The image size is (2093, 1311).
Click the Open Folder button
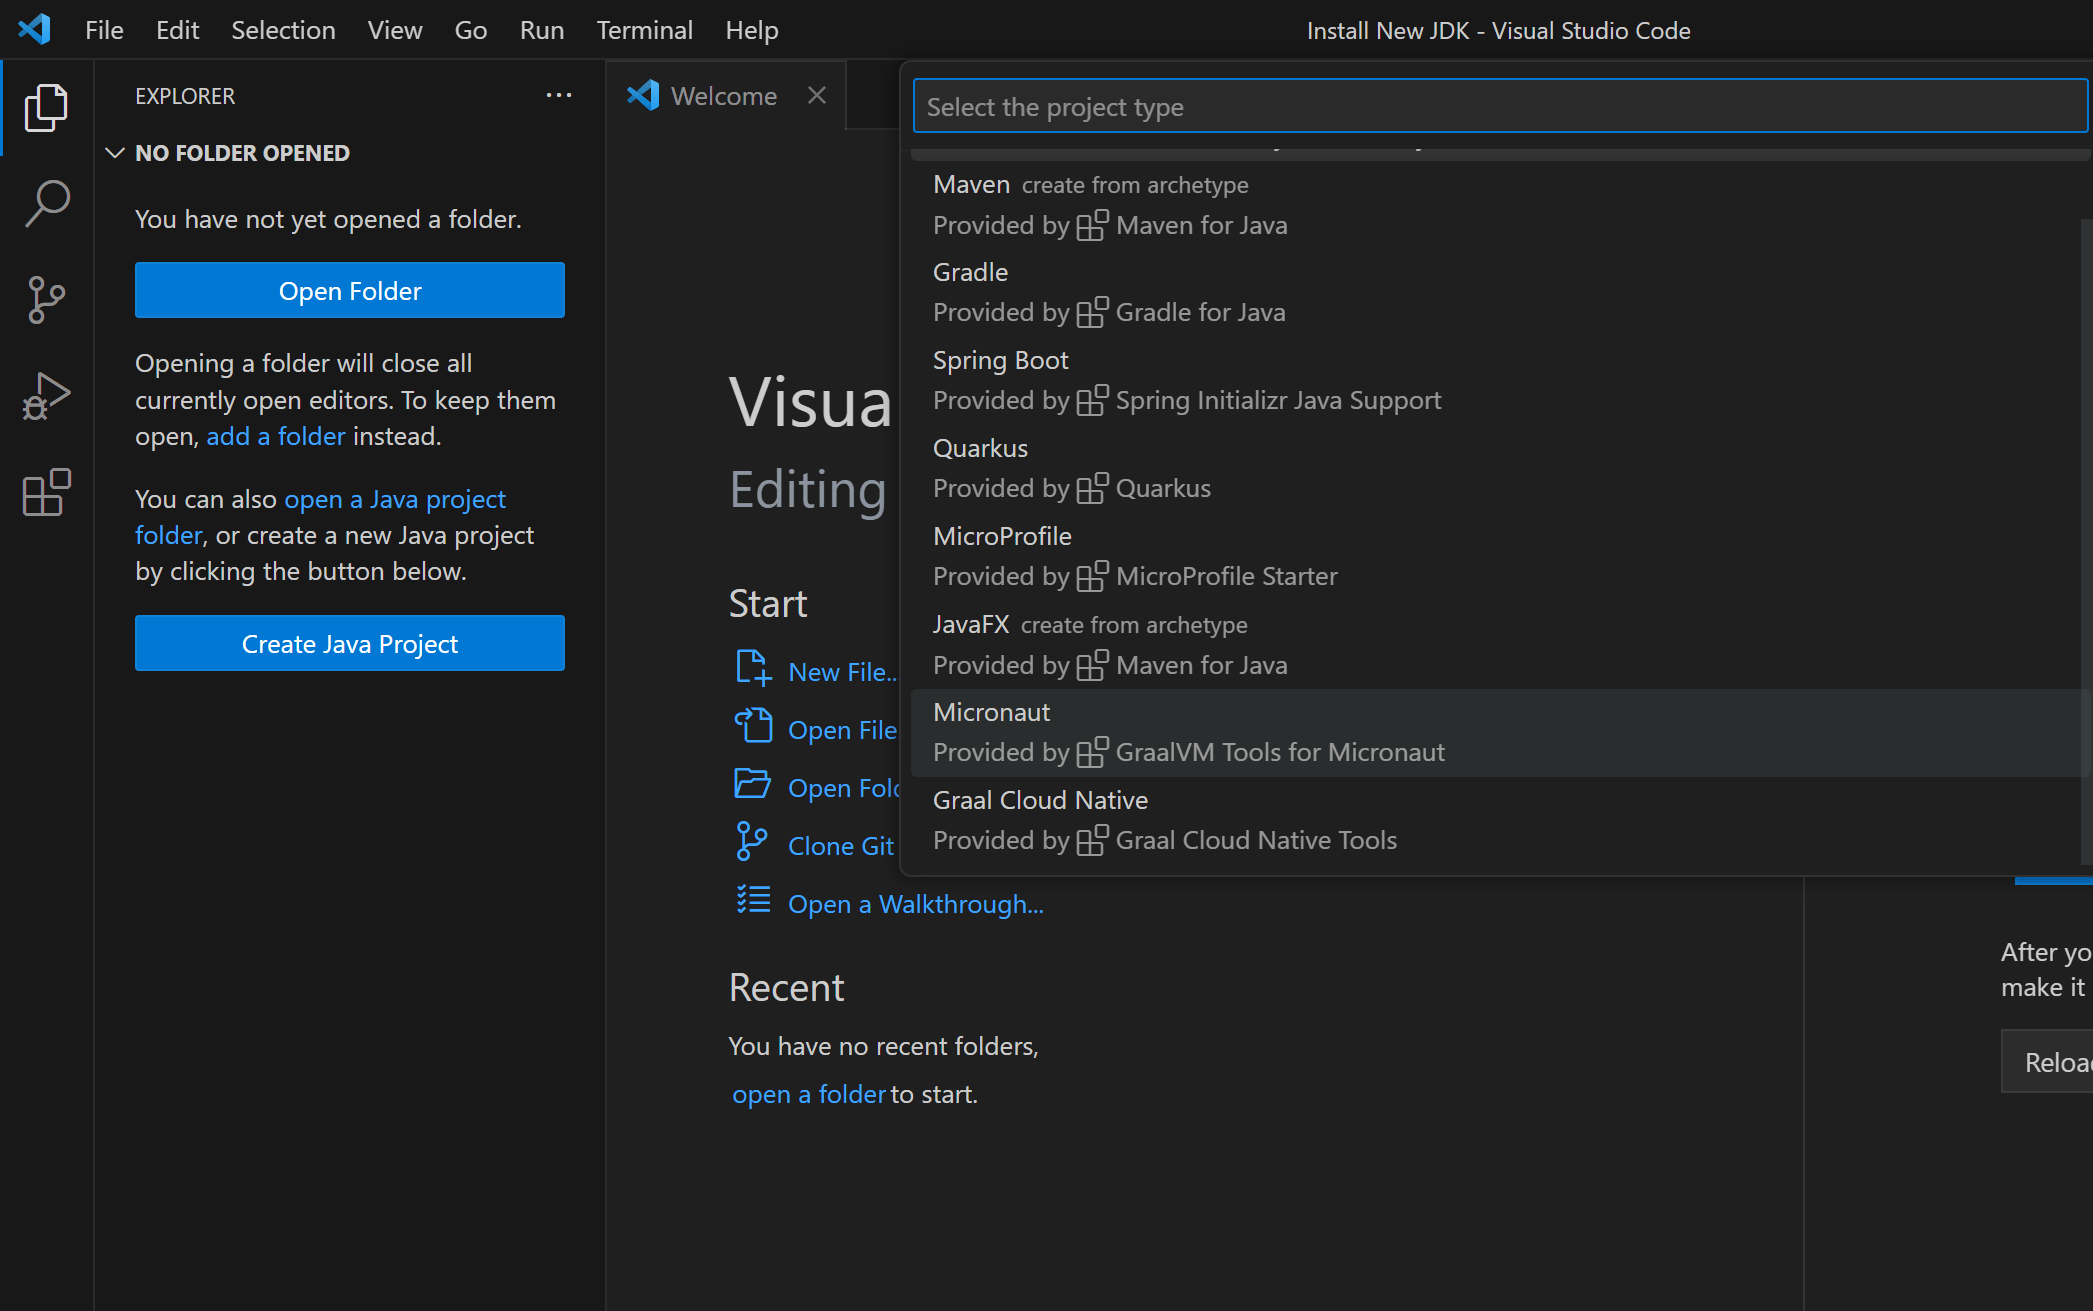tap(349, 290)
